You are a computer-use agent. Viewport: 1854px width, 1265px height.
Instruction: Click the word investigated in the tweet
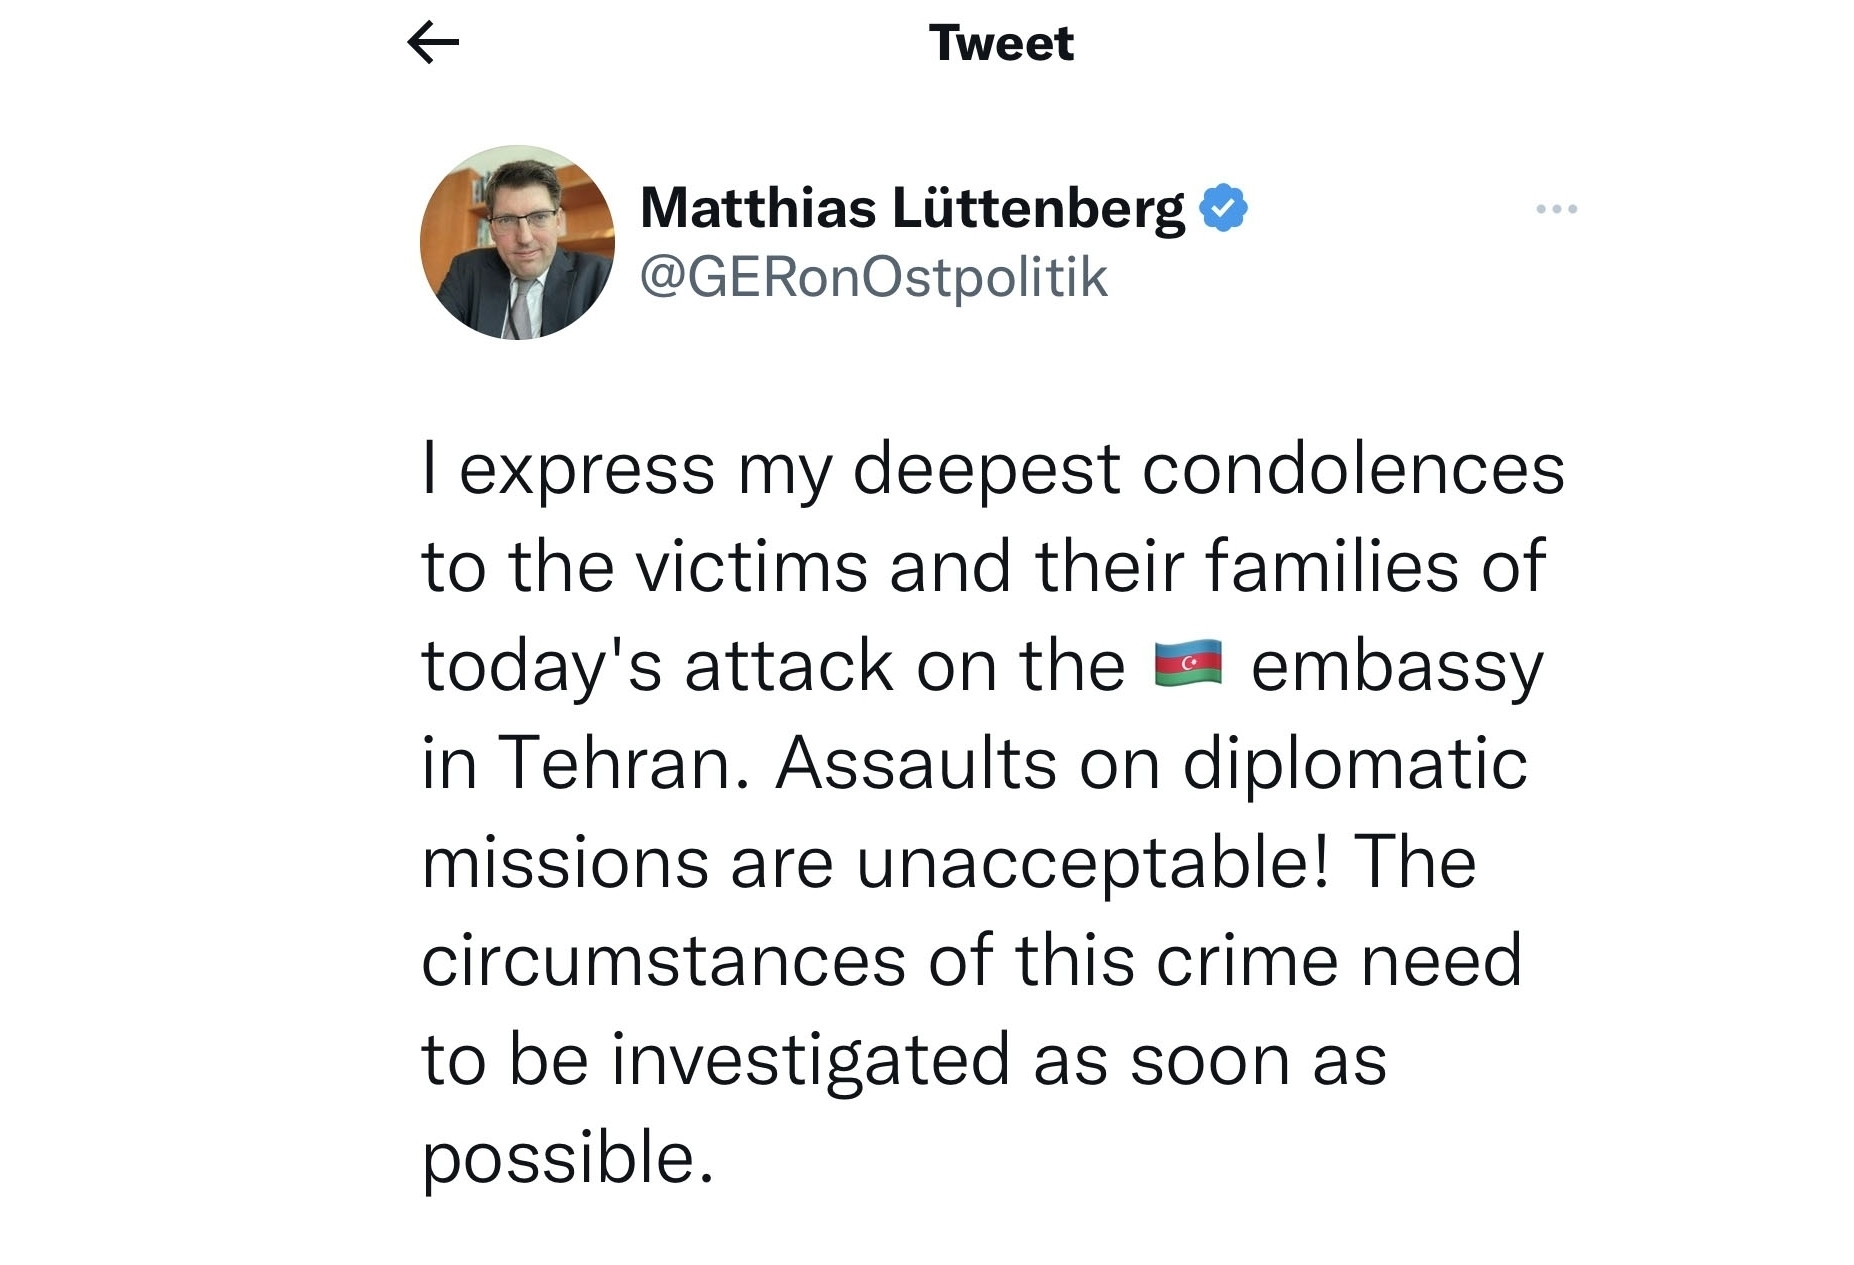coord(811,1062)
